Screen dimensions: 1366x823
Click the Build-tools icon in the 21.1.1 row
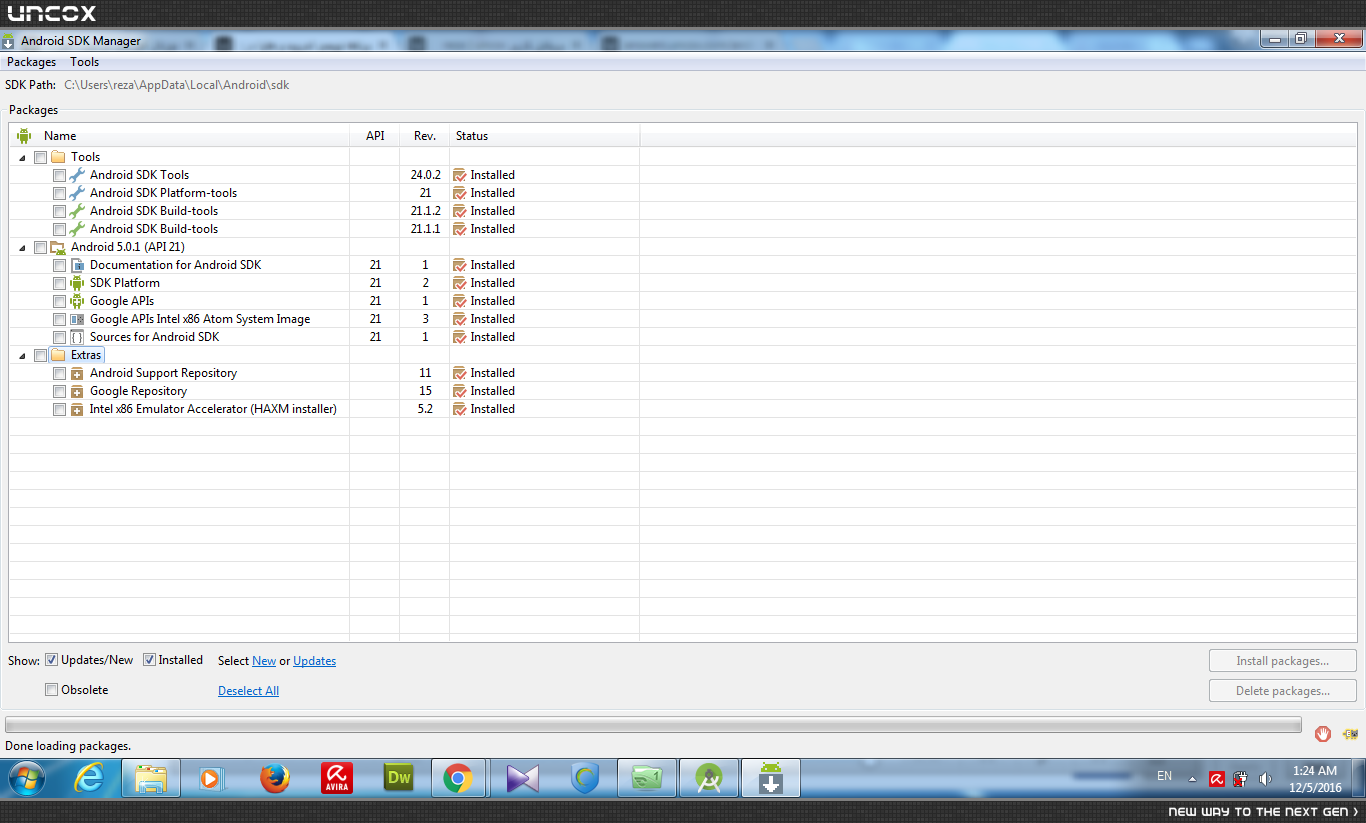point(77,229)
